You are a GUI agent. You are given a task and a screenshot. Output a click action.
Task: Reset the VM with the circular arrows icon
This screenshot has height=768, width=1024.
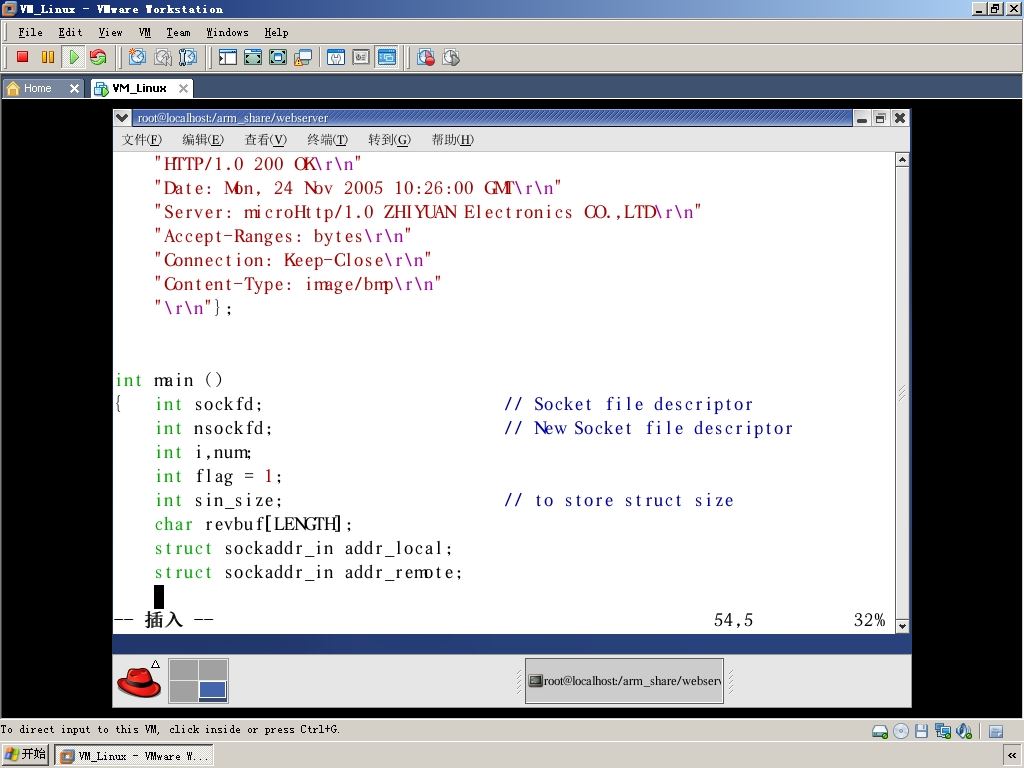[98, 57]
